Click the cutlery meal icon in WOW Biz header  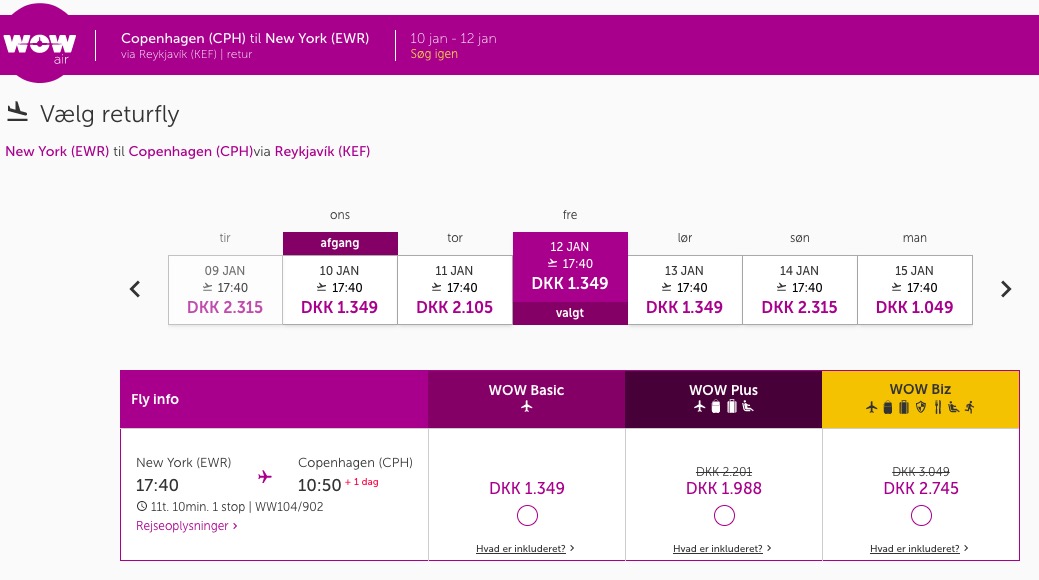pyautogui.click(x=937, y=407)
